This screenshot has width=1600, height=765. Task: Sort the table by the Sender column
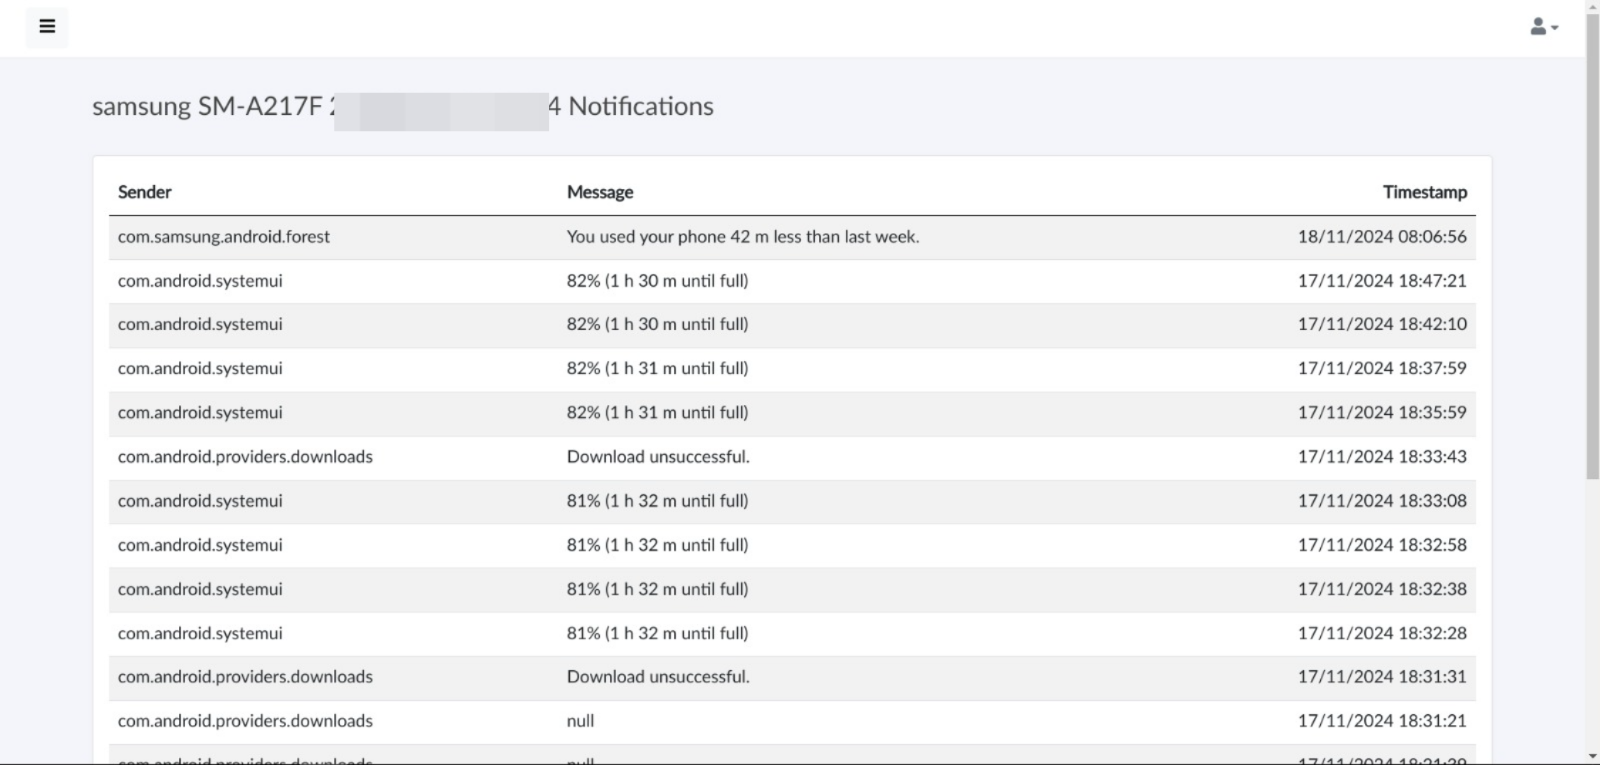[x=144, y=191]
